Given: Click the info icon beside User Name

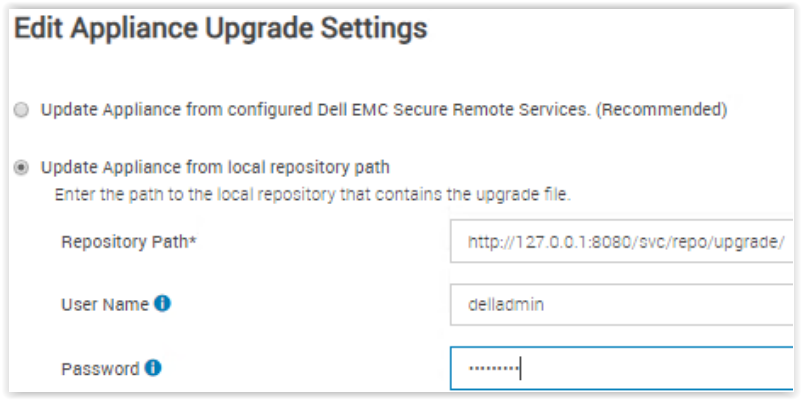Looking at the screenshot, I should coord(163,304).
